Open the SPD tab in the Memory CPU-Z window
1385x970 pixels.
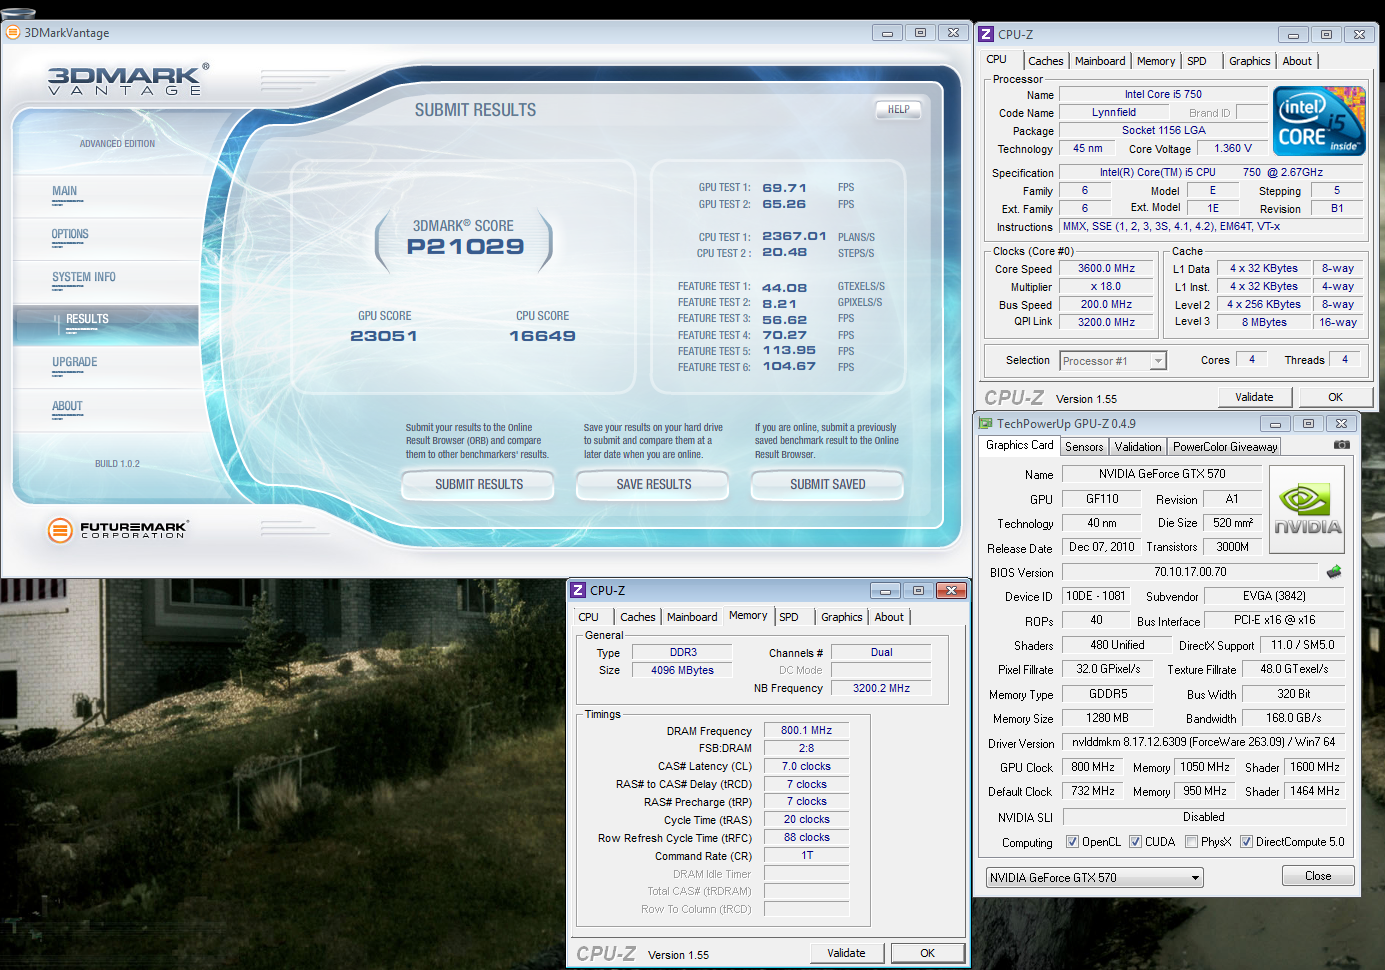[x=789, y=617]
